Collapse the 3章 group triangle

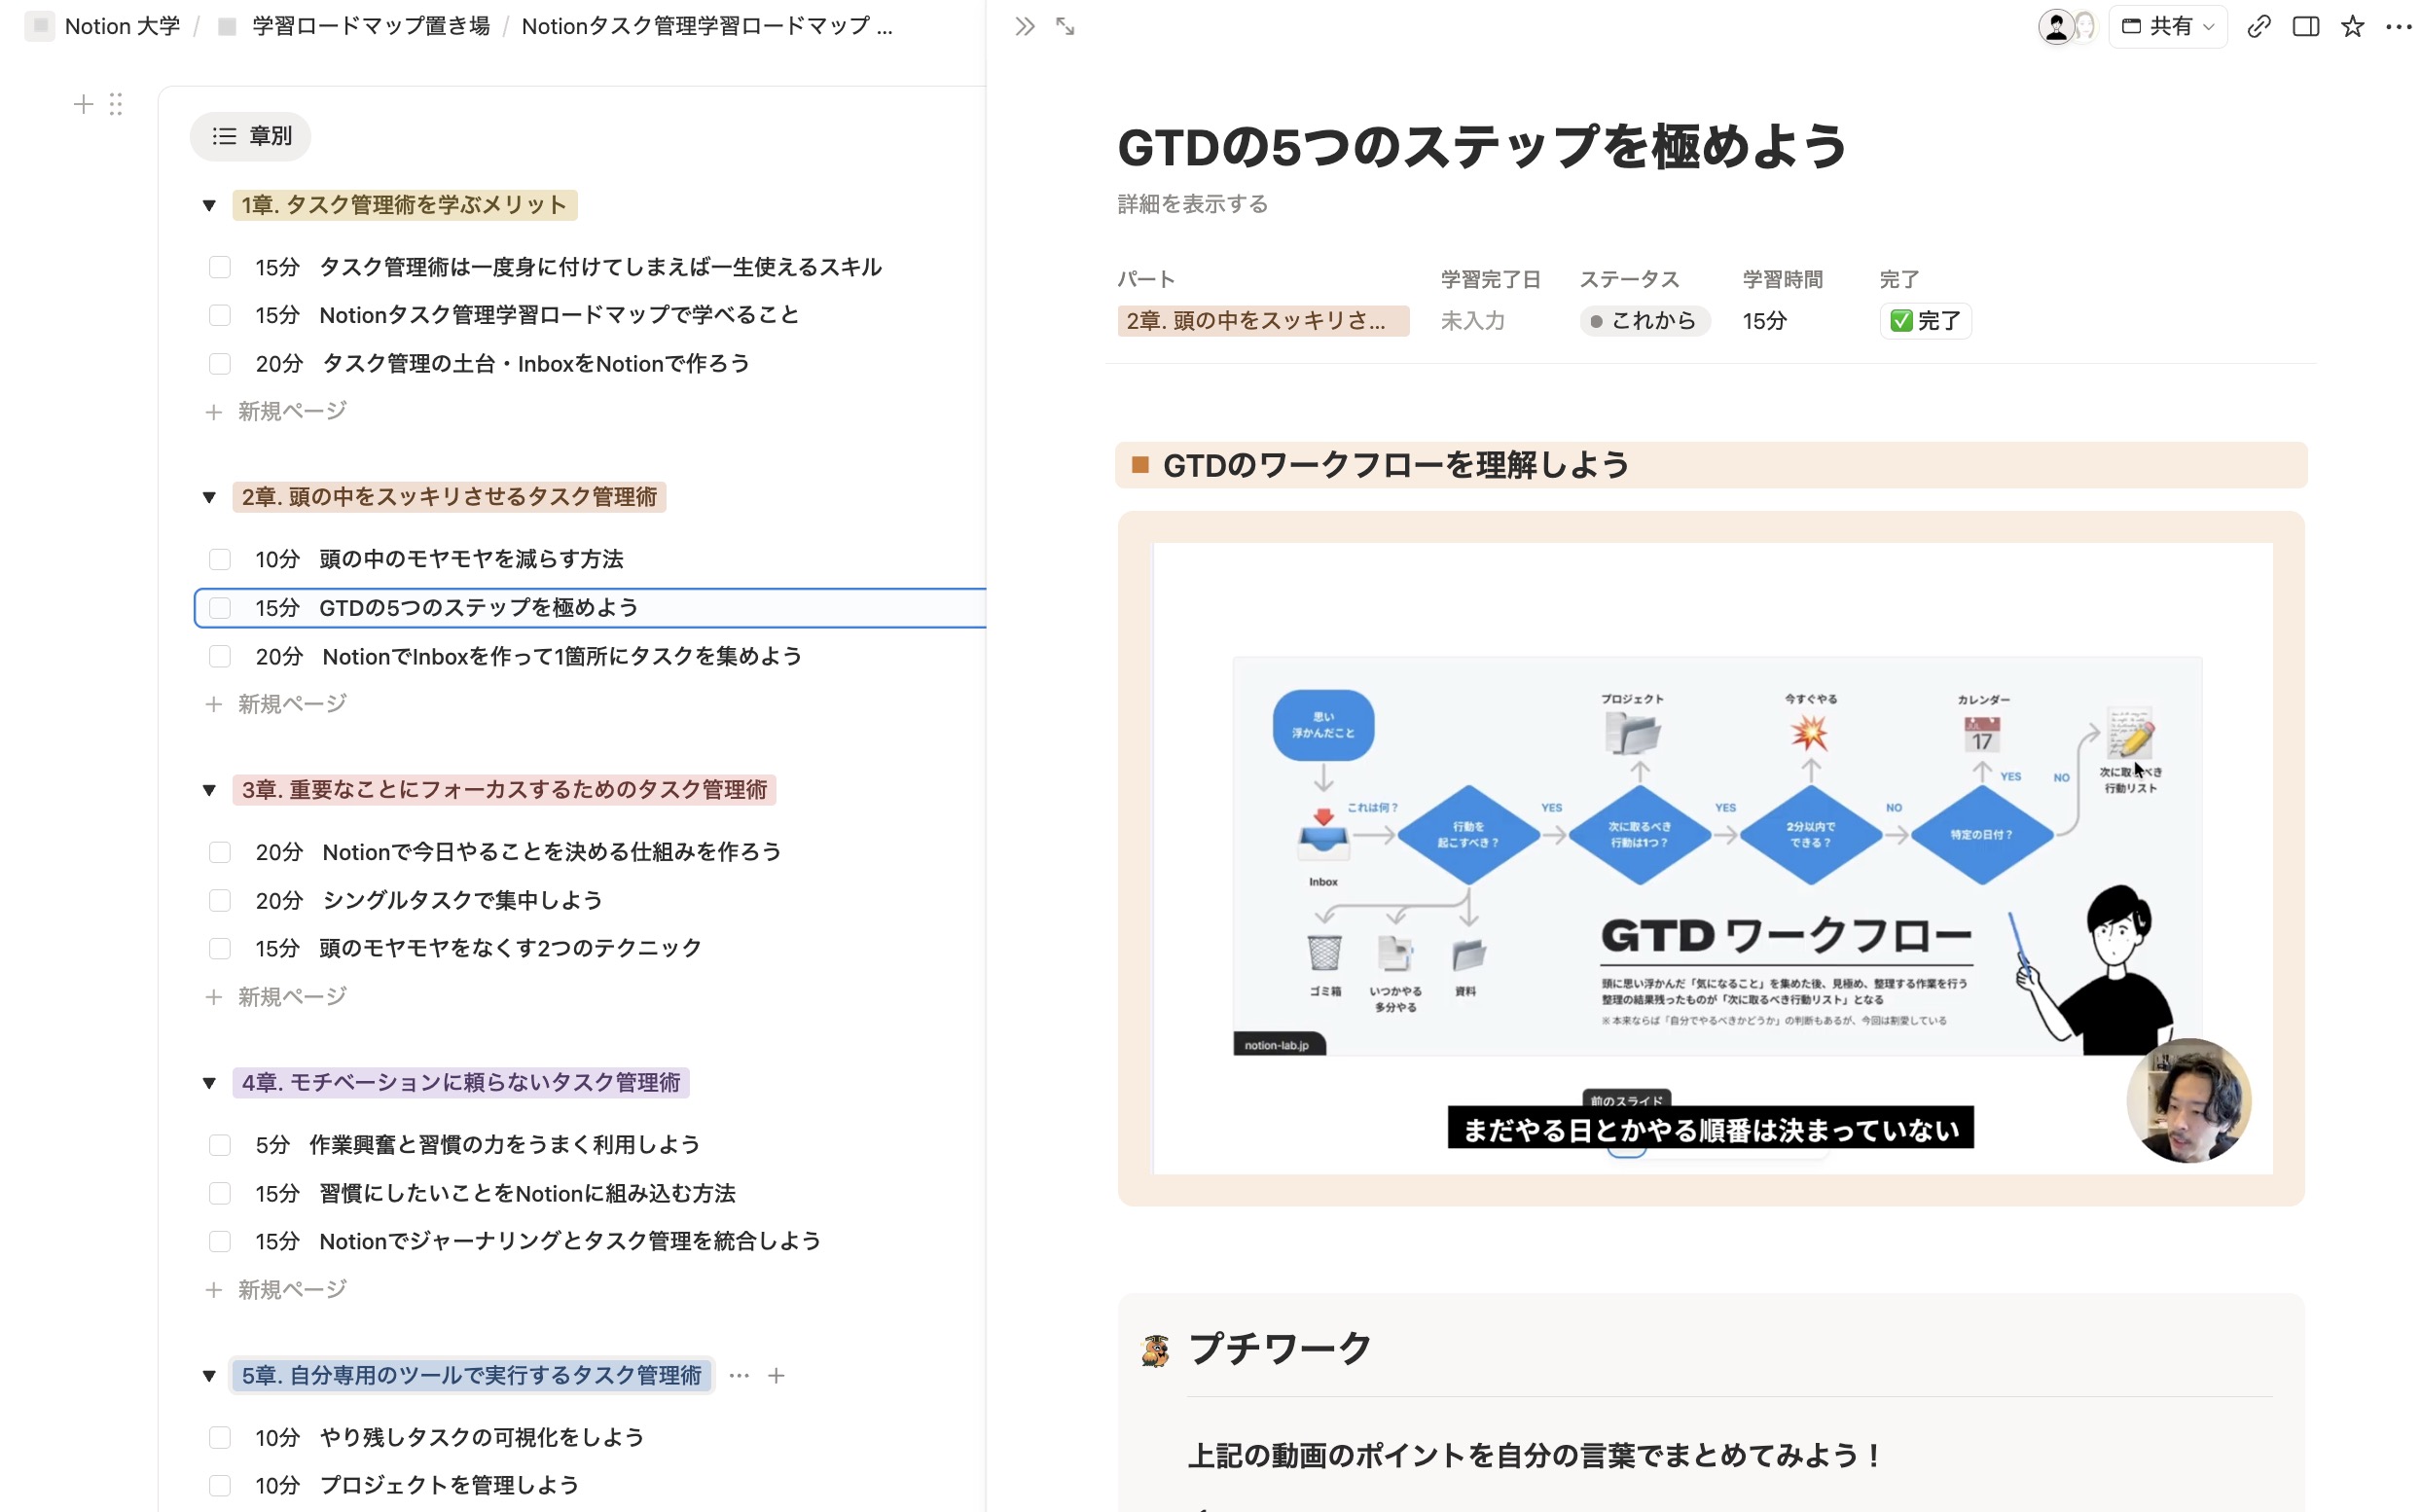209,790
